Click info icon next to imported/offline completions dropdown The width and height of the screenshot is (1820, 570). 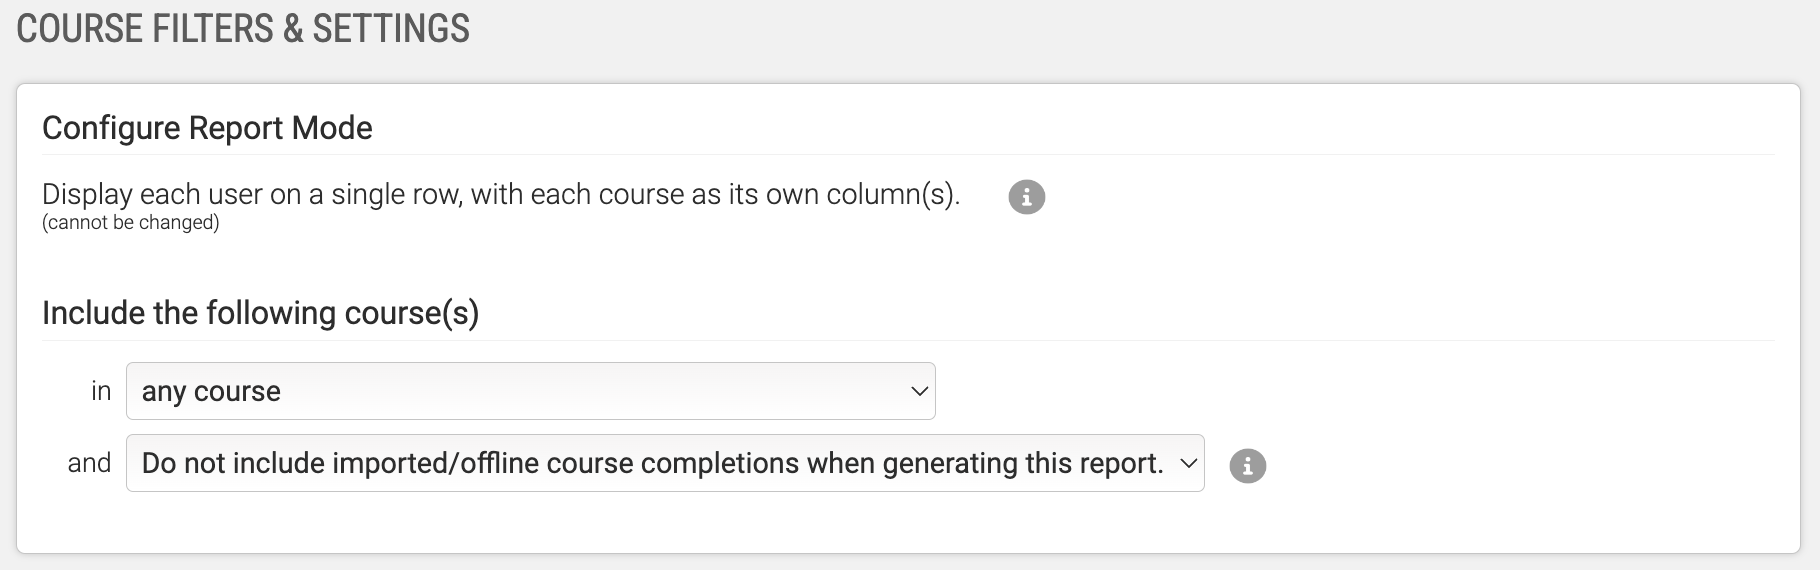1247,466
